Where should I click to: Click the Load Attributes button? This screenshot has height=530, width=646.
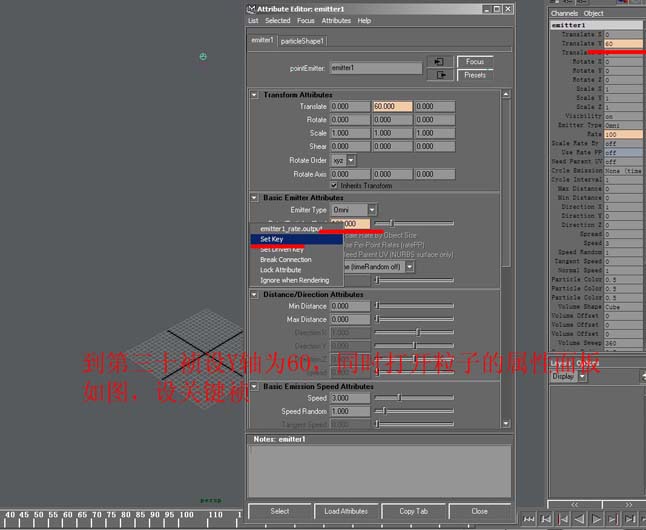(346, 511)
